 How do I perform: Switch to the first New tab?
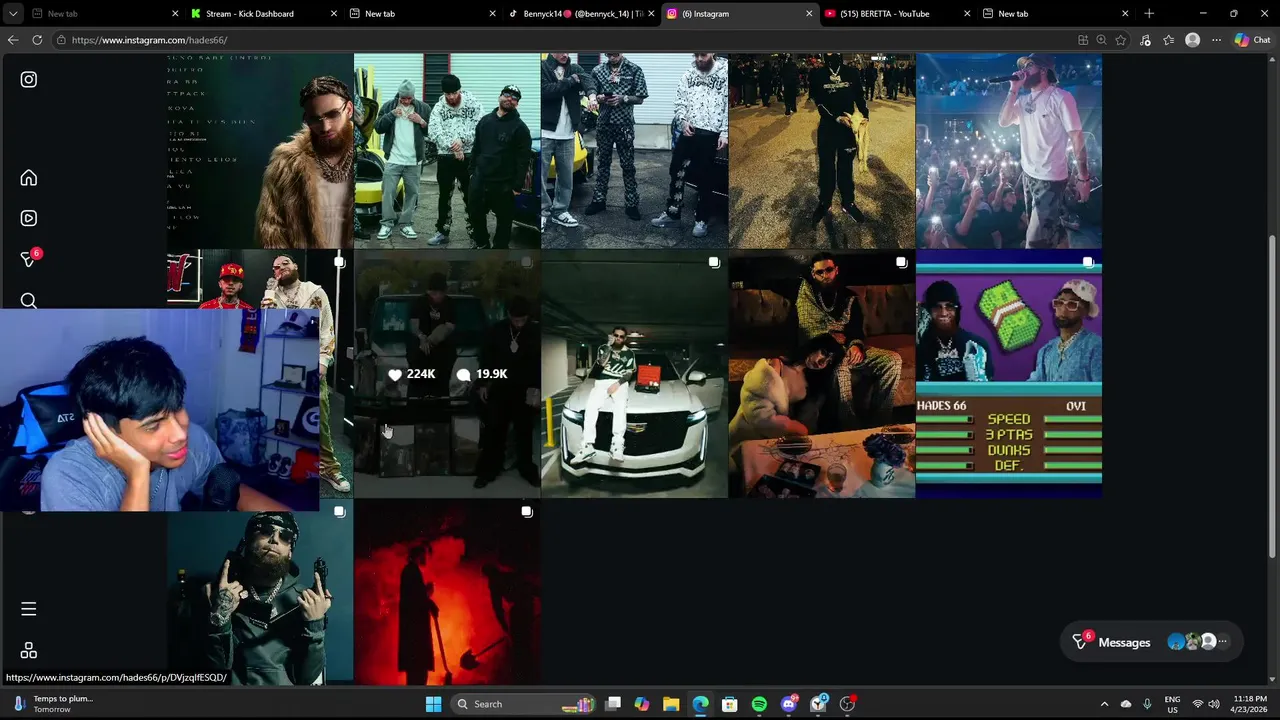[x=105, y=14]
